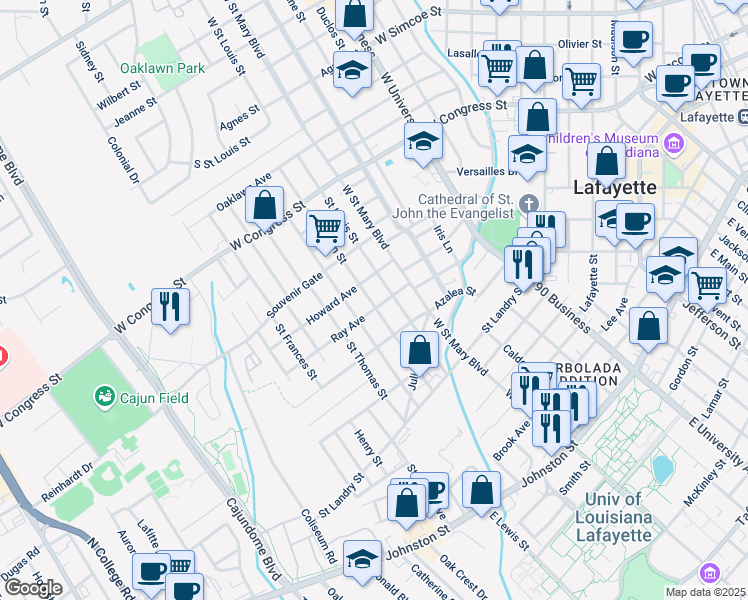Select the grocery cart marker by Jefferson St
The width and height of the screenshot is (748, 600).
click(x=707, y=287)
